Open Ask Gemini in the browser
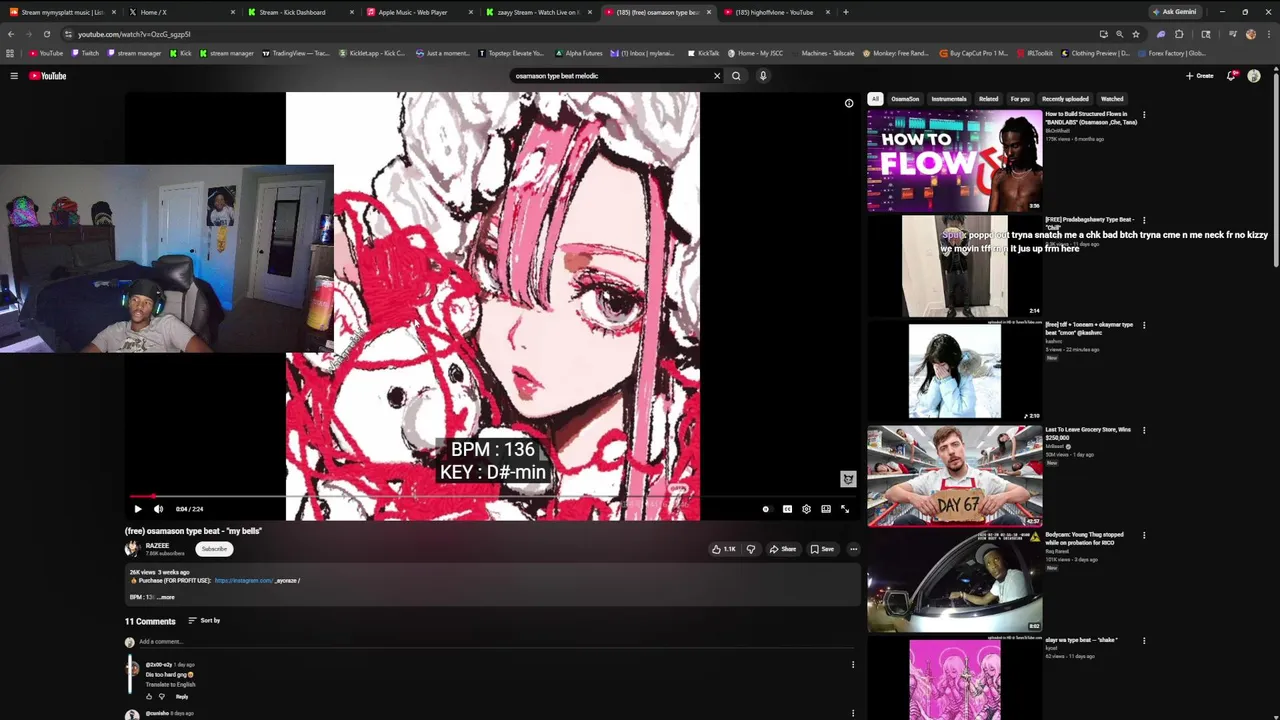1280x720 pixels. click(x=1174, y=12)
